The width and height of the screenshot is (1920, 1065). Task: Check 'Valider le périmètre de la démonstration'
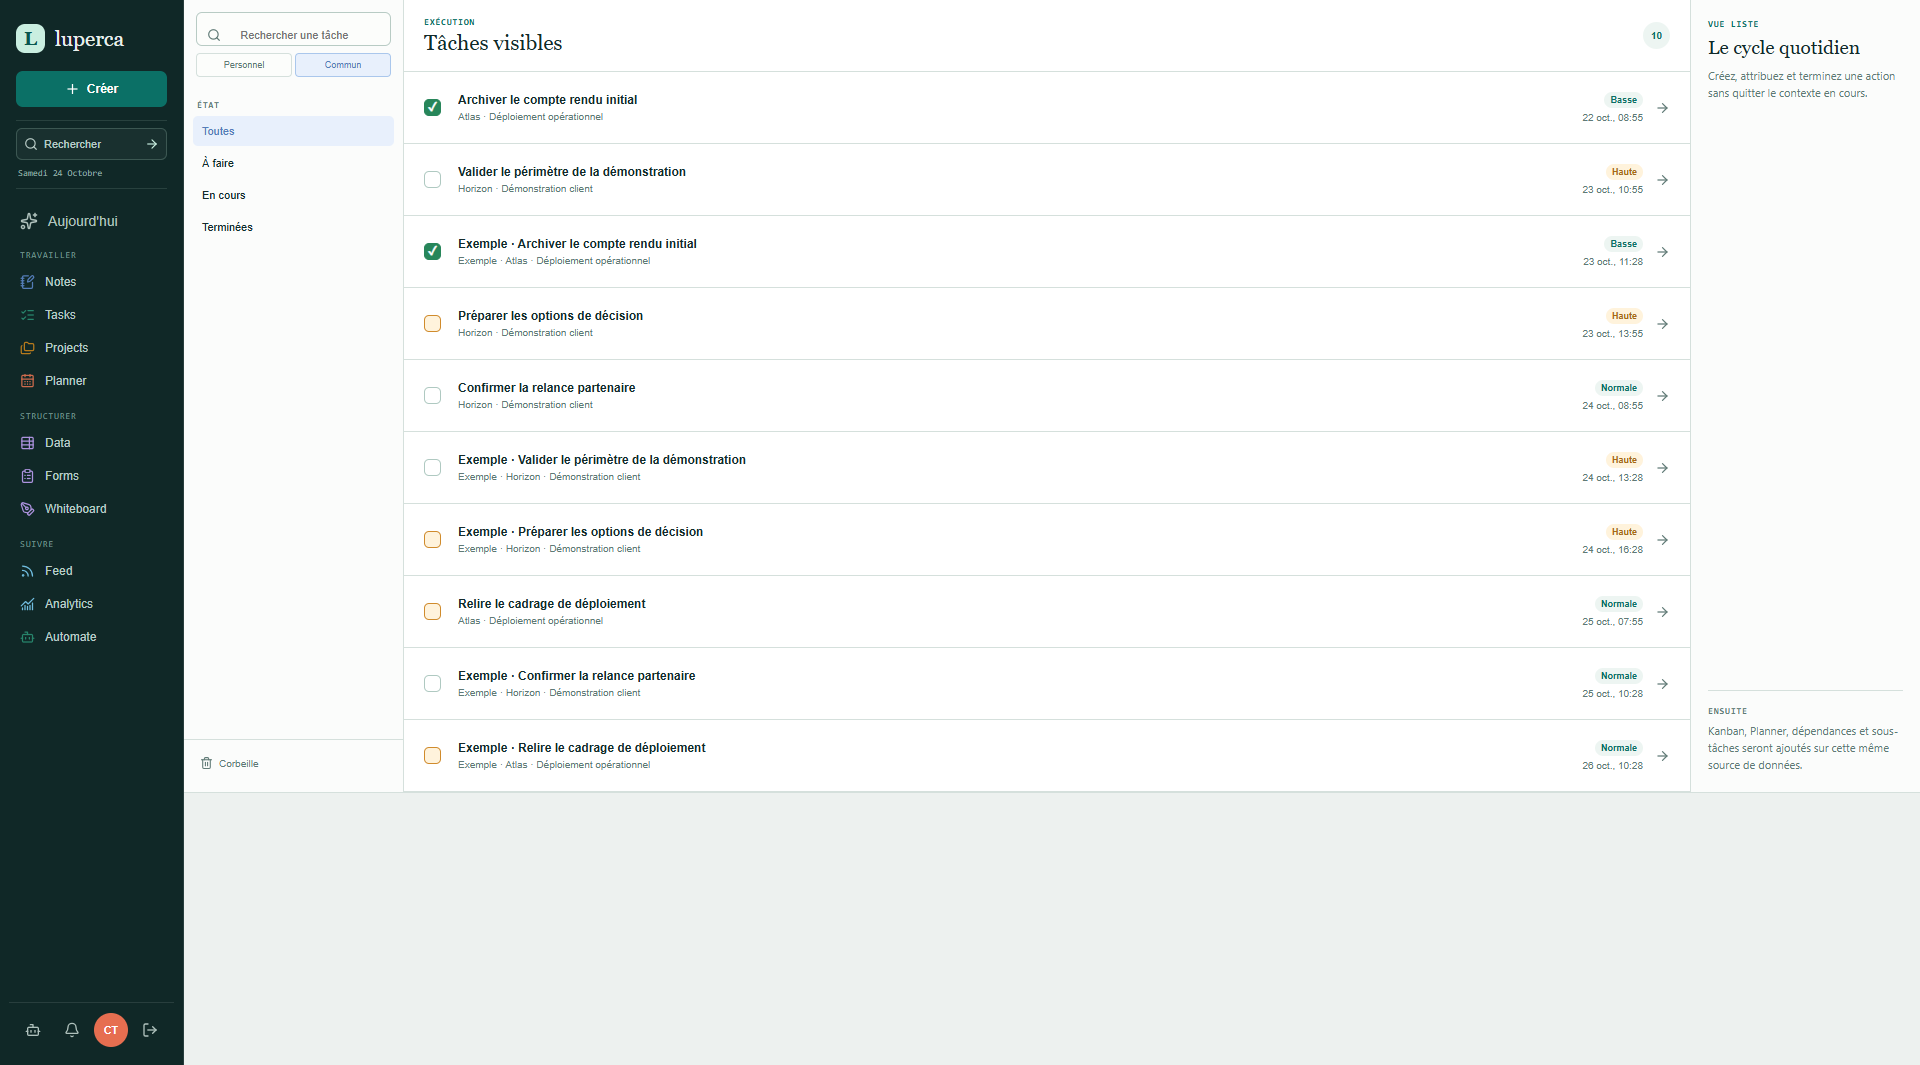tap(432, 179)
